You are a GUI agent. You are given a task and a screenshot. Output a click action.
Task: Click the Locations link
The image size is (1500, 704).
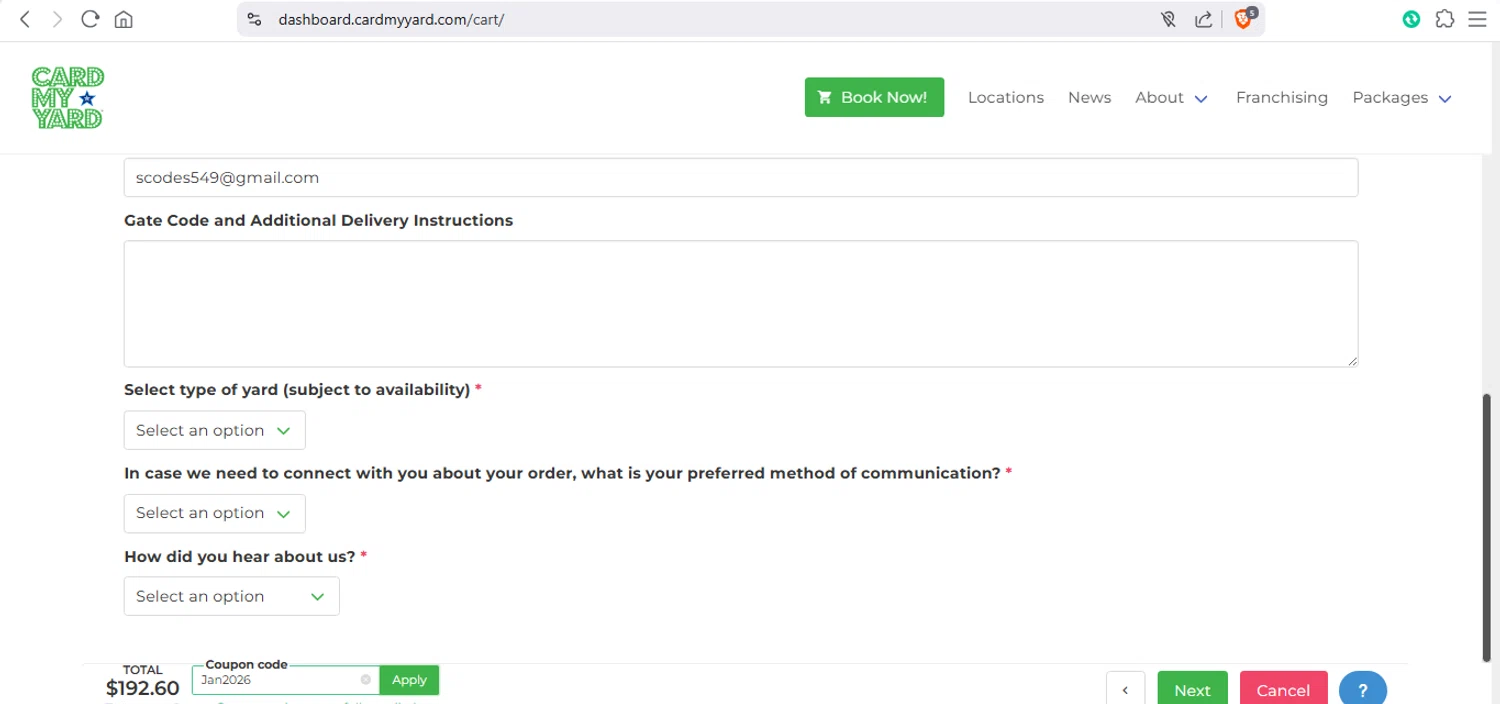pyautogui.click(x=1005, y=98)
